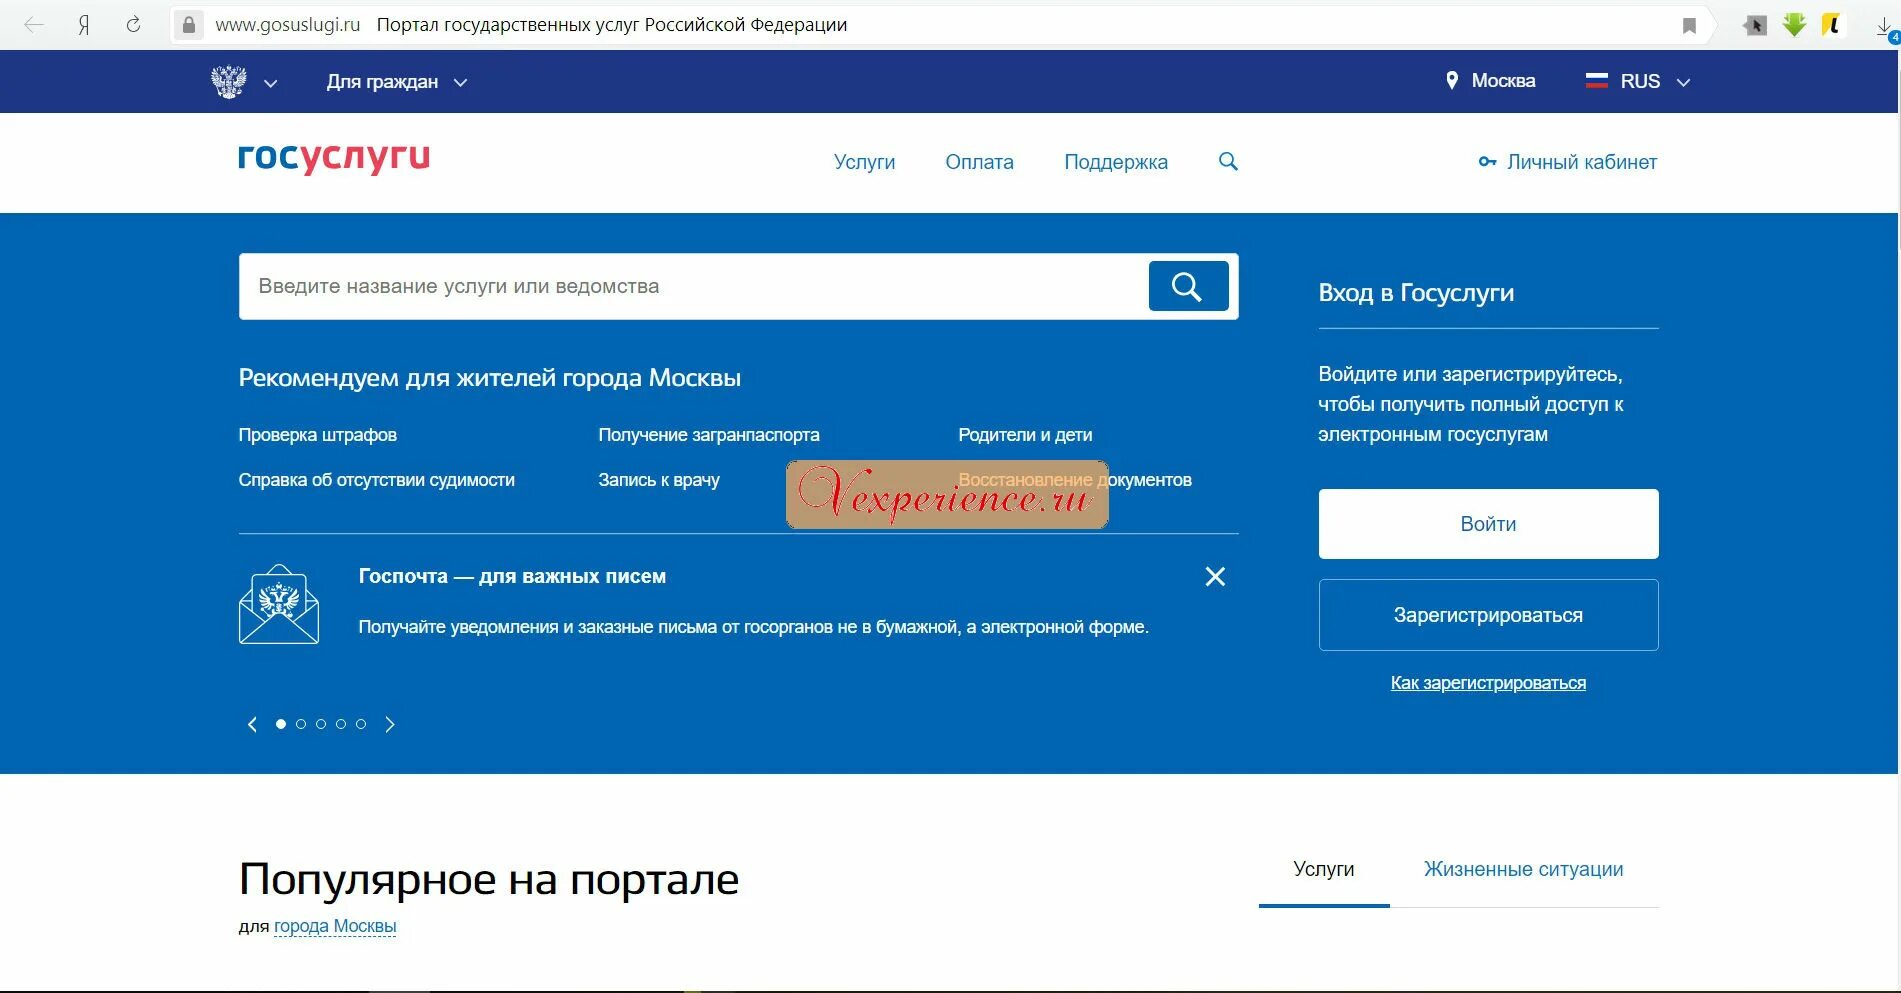This screenshot has height=993, width=1901.
Task: Go to the next banner slide arrow
Action: coord(390,724)
